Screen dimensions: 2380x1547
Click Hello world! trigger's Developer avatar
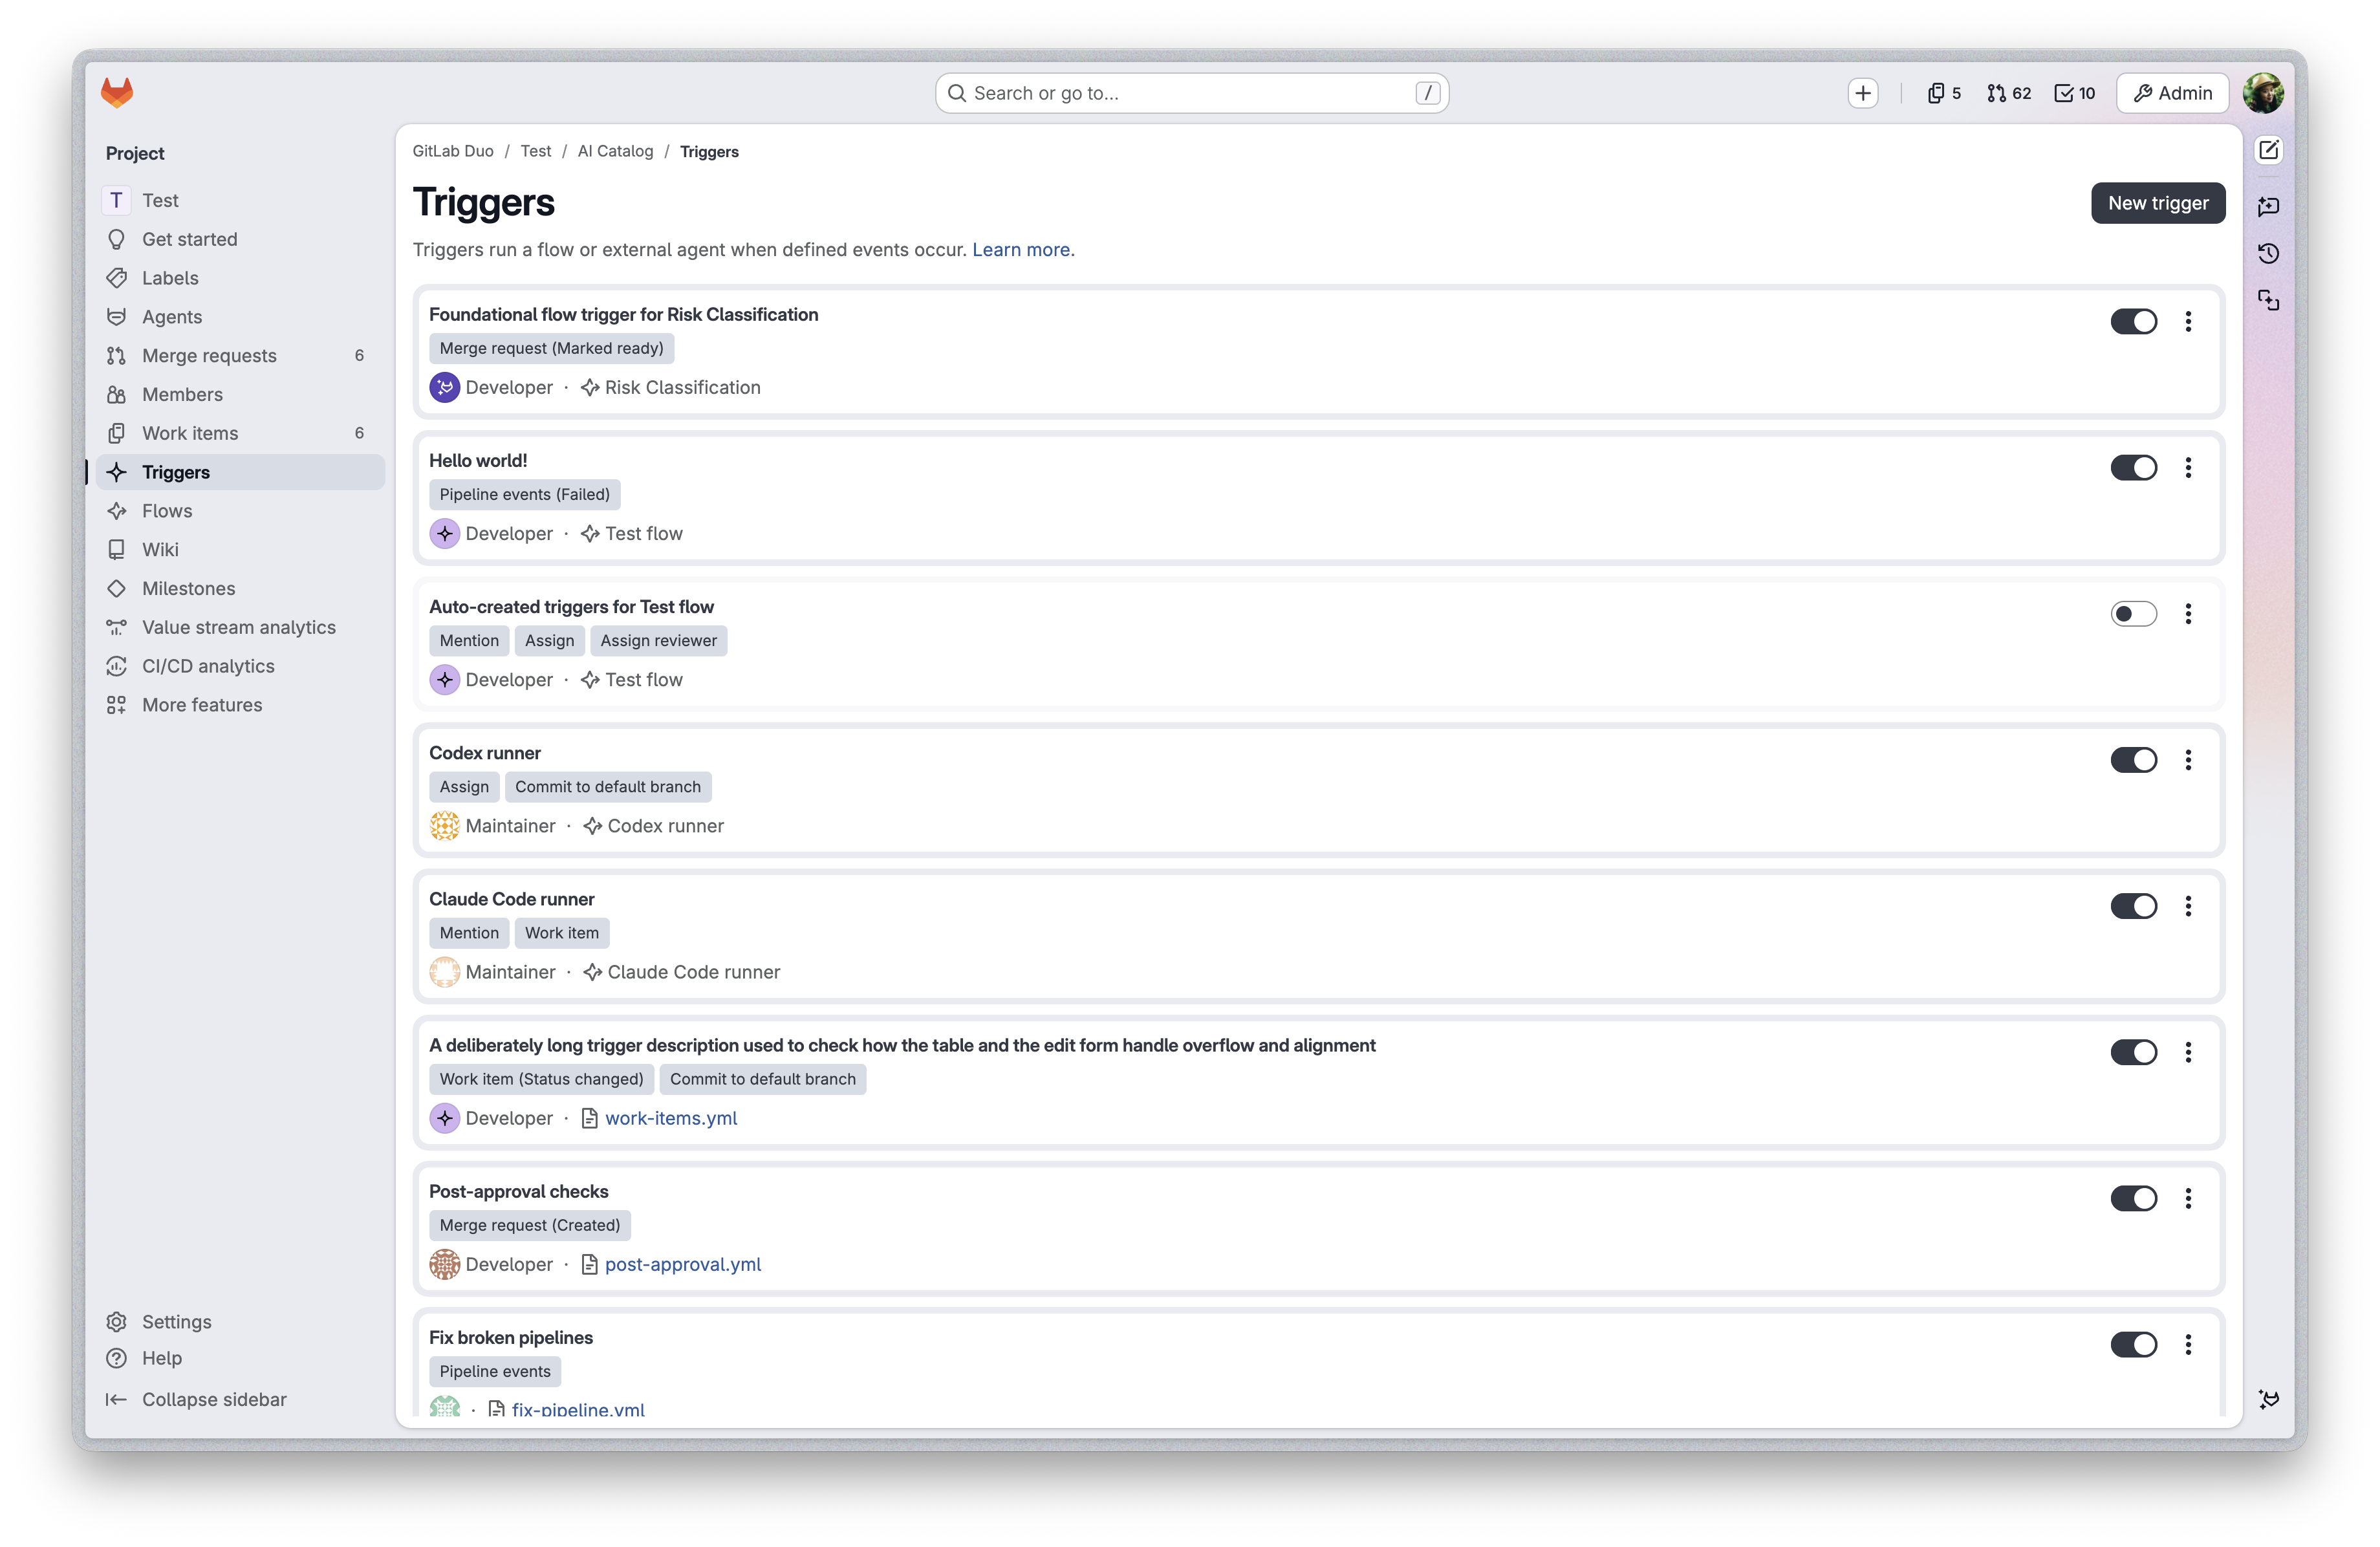(x=444, y=533)
